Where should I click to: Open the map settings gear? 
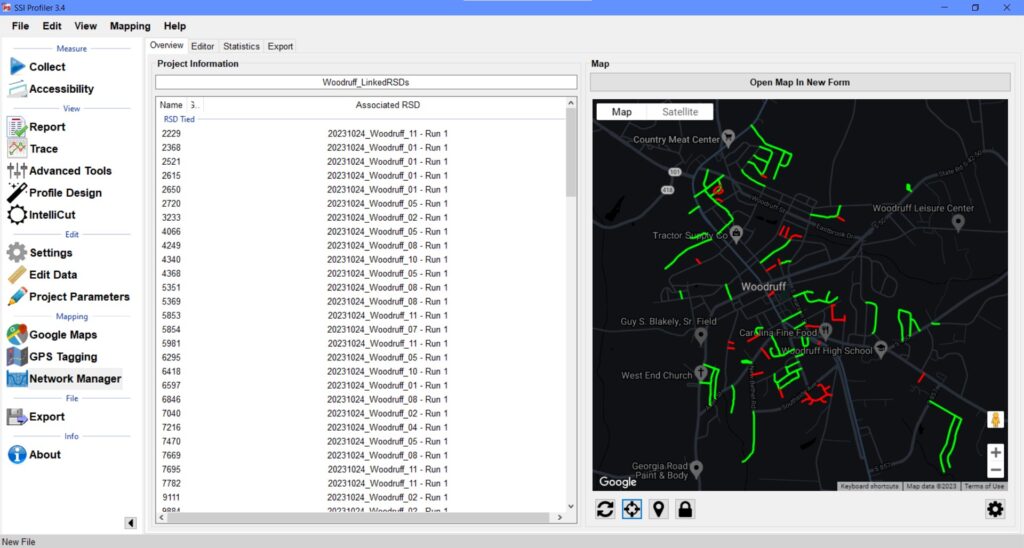[995, 509]
